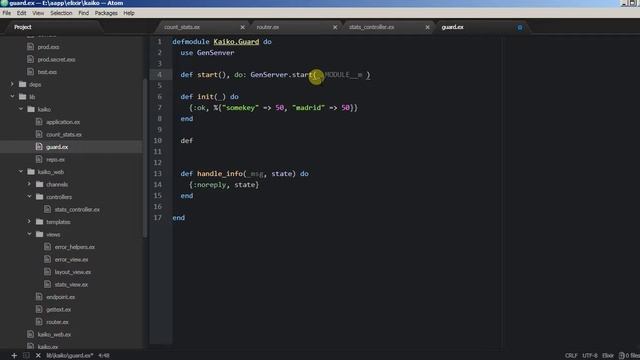The height and width of the screenshot is (360, 640).
Task: Open endpoint.ex from the tree
Action: [60, 297]
